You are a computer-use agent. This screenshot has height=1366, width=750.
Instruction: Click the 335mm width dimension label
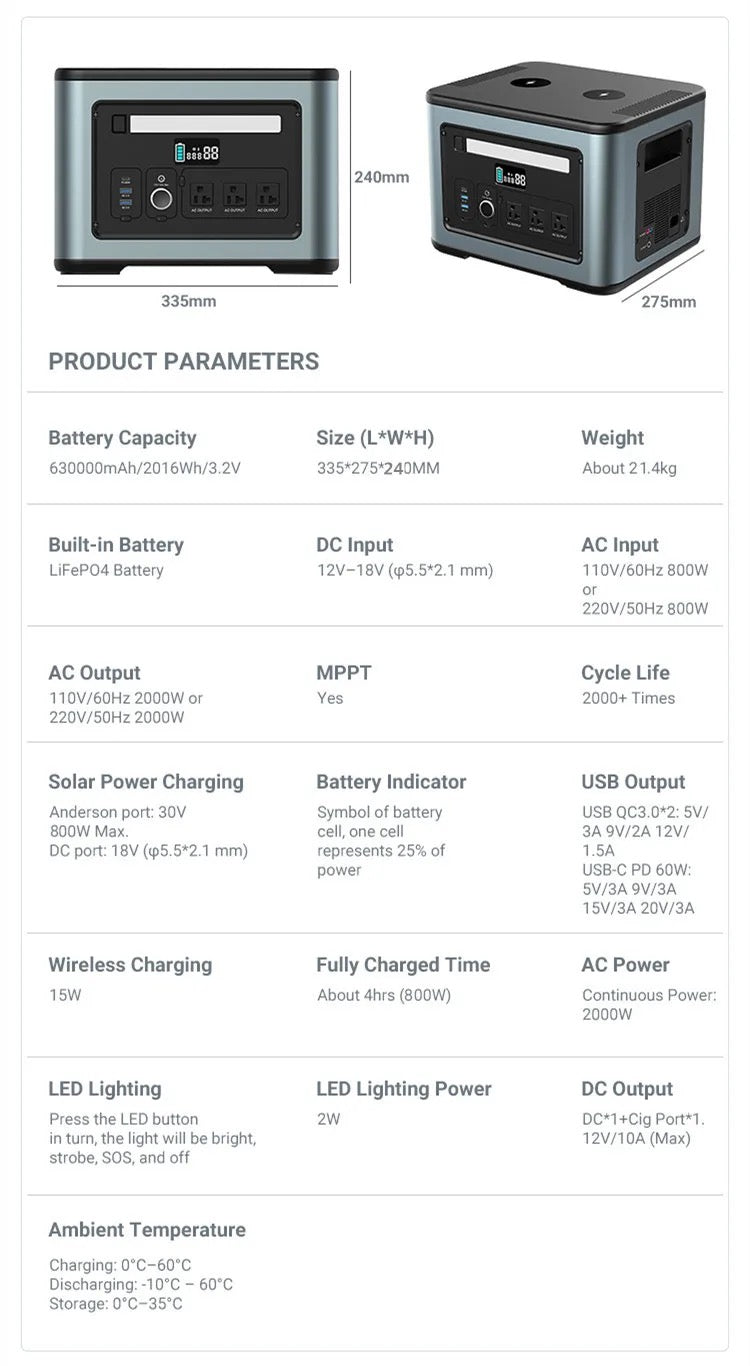(188, 301)
